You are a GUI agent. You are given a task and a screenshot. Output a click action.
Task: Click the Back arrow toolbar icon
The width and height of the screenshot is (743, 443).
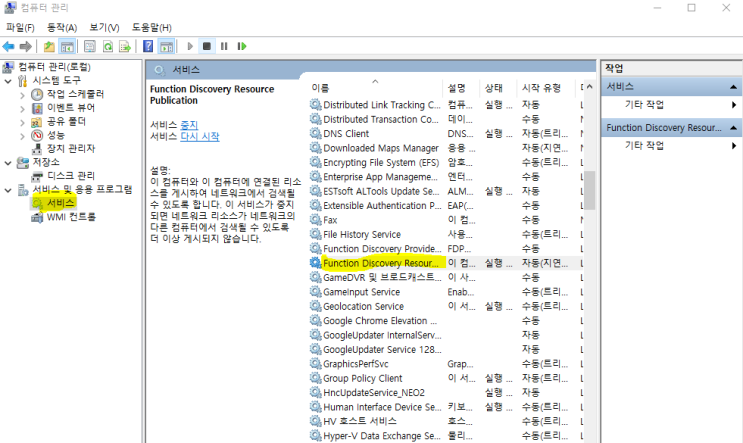click(9, 46)
